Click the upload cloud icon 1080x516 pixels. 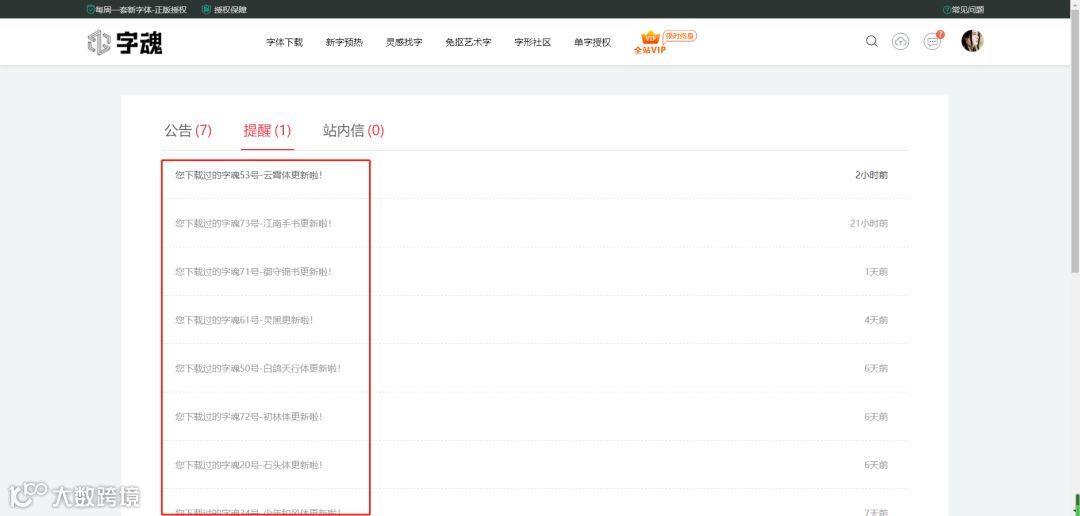(900, 41)
